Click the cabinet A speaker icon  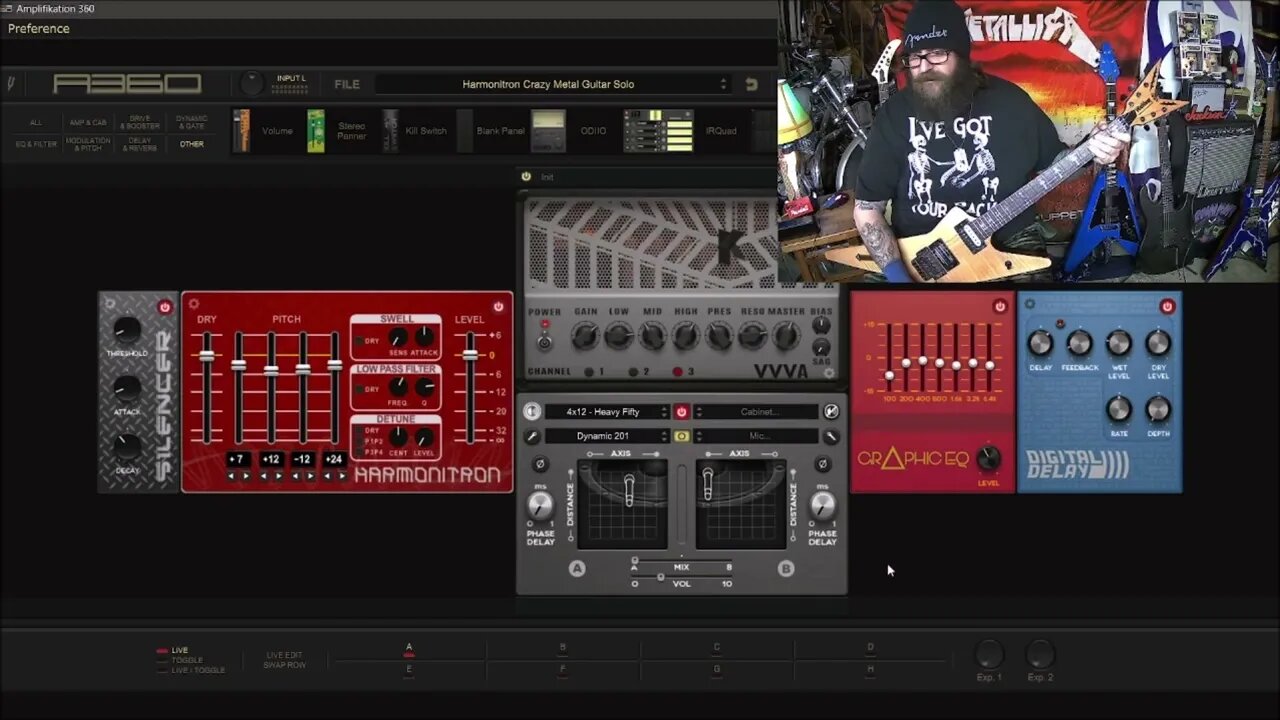(x=532, y=411)
